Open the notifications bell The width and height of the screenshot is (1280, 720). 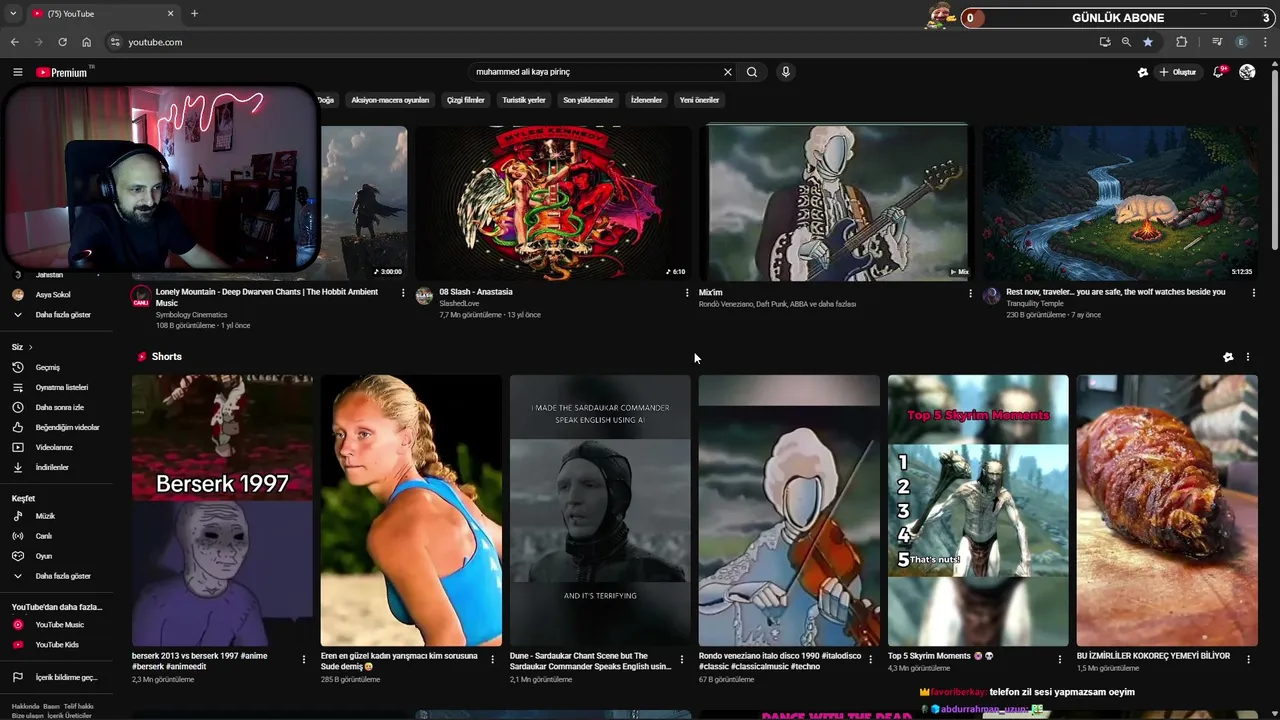click(1218, 72)
